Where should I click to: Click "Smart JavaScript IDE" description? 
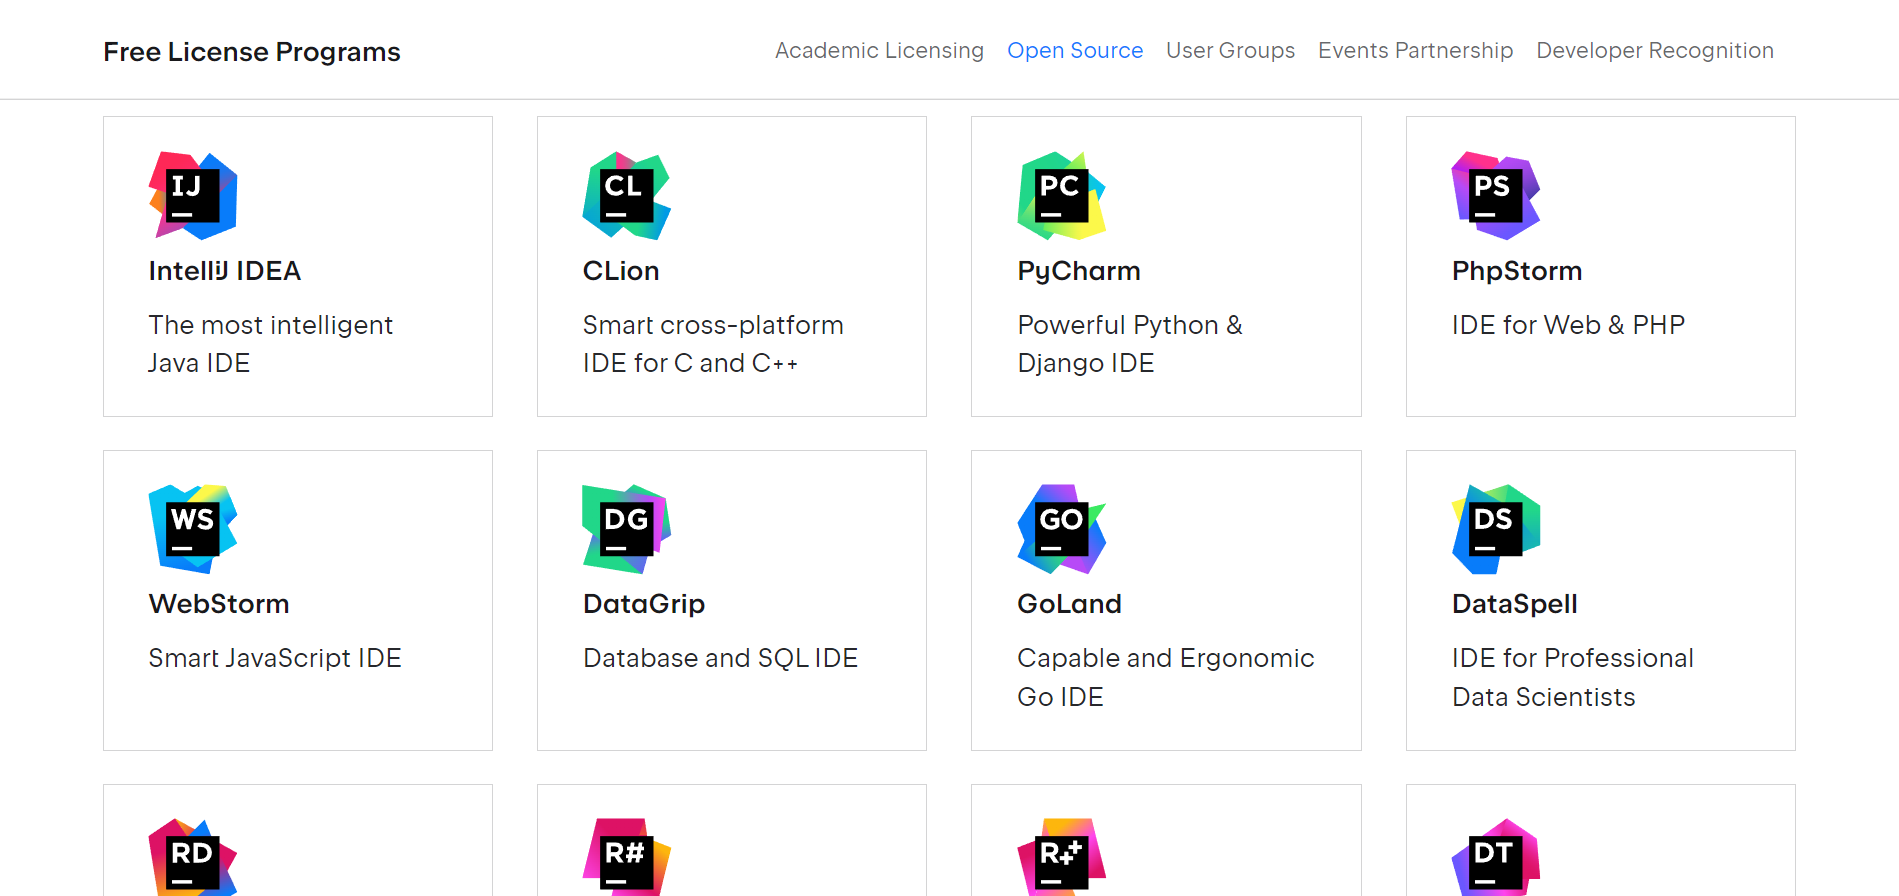(275, 658)
